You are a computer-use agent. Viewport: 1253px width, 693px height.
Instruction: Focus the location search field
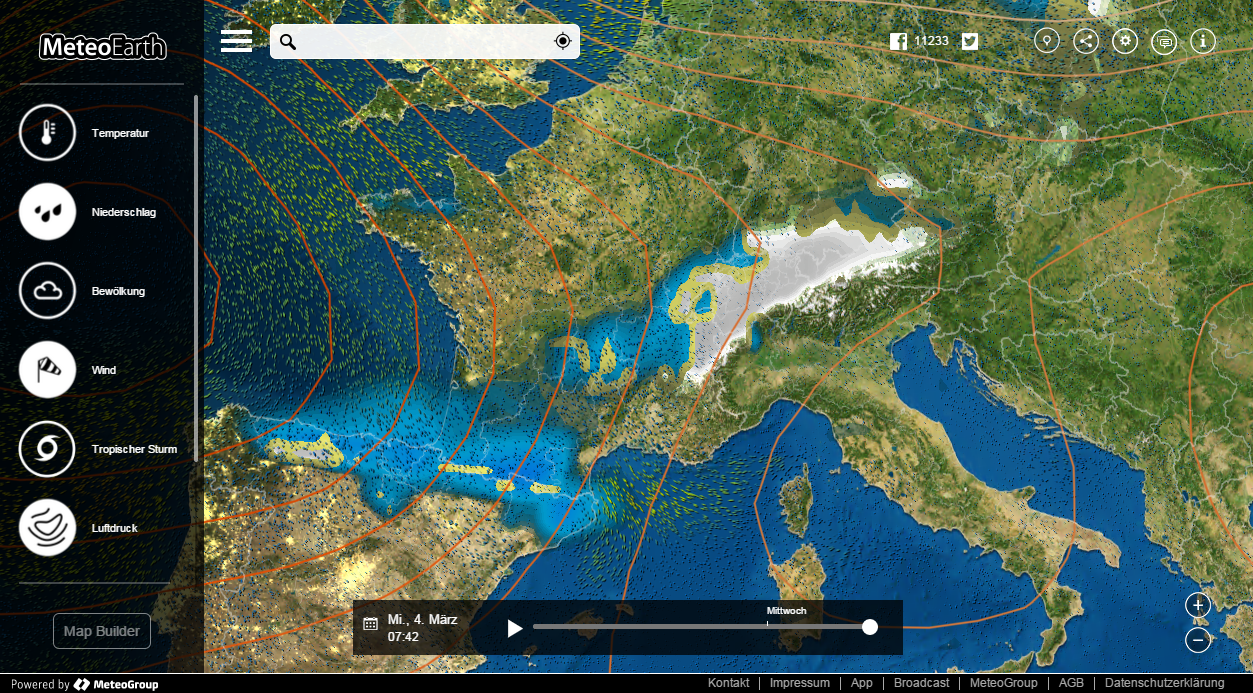coord(425,41)
